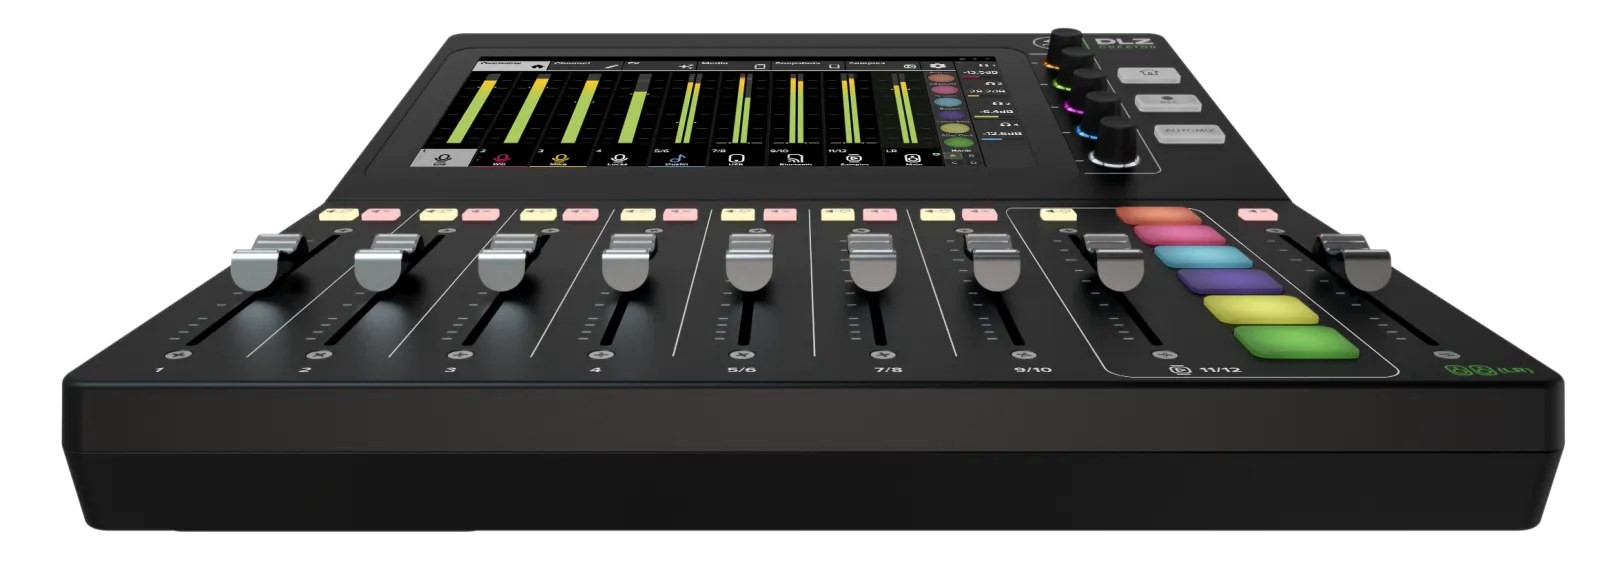Toggle the pink mute button above the main fader
1600x576 pixels.
point(1257,214)
